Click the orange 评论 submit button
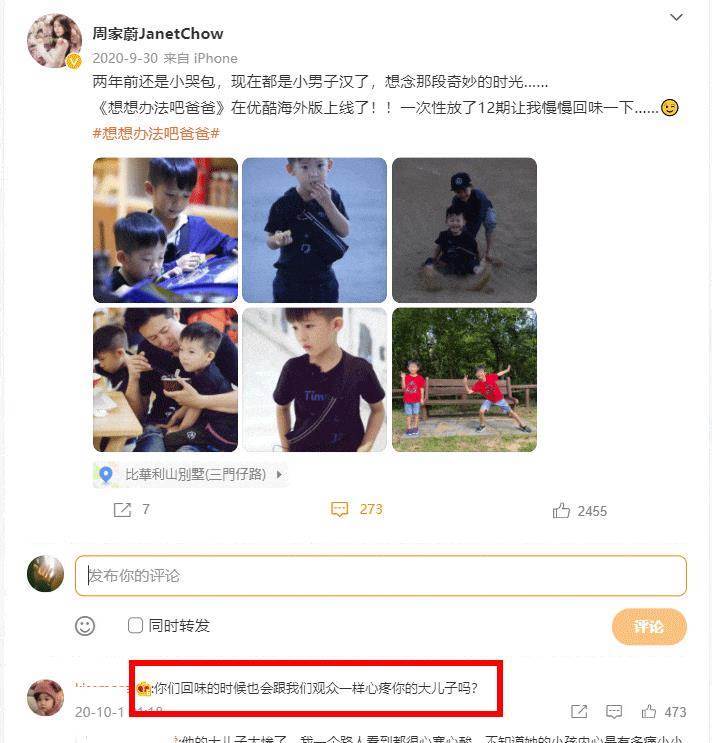Screen dimensions: 712x743 pyautogui.click(x=649, y=627)
